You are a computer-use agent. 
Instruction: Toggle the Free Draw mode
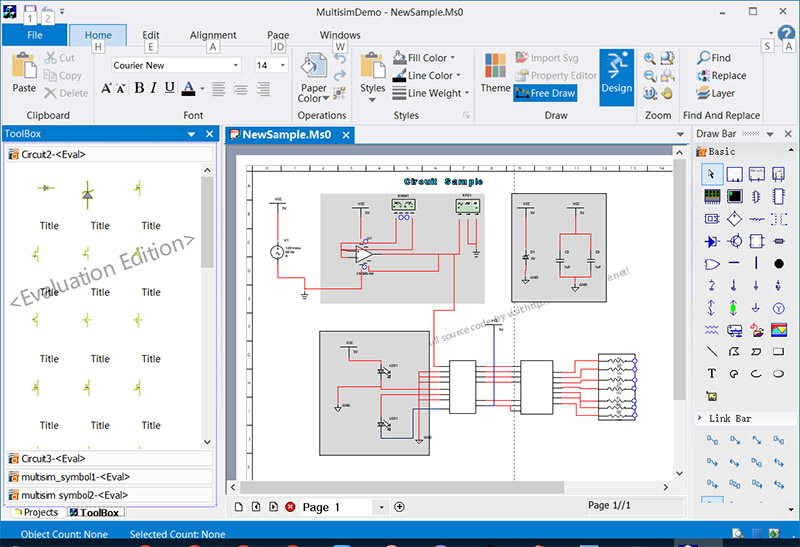coord(545,93)
